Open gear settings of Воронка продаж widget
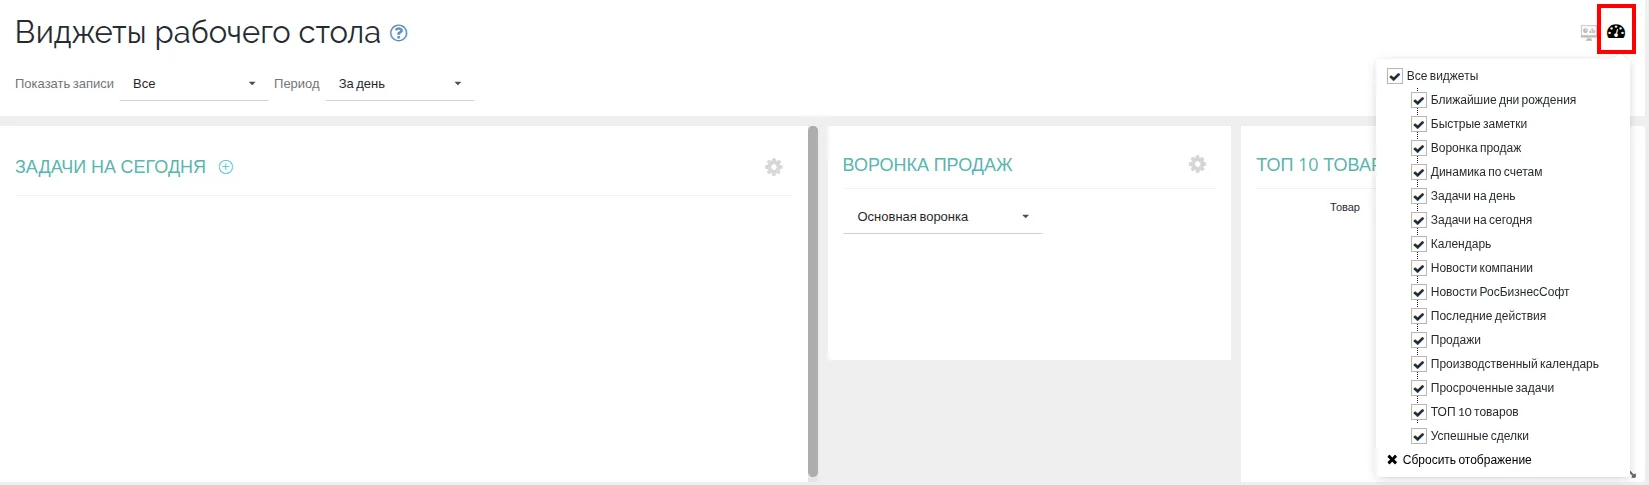1649x485 pixels. click(1197, 164)
